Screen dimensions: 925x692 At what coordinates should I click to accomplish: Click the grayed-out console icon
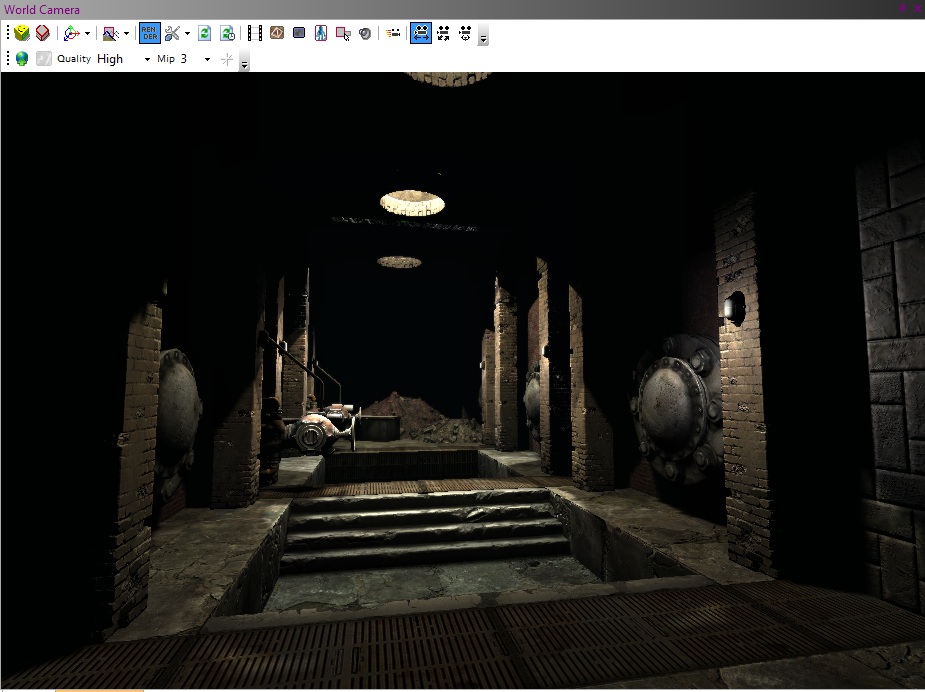[44, 58]
